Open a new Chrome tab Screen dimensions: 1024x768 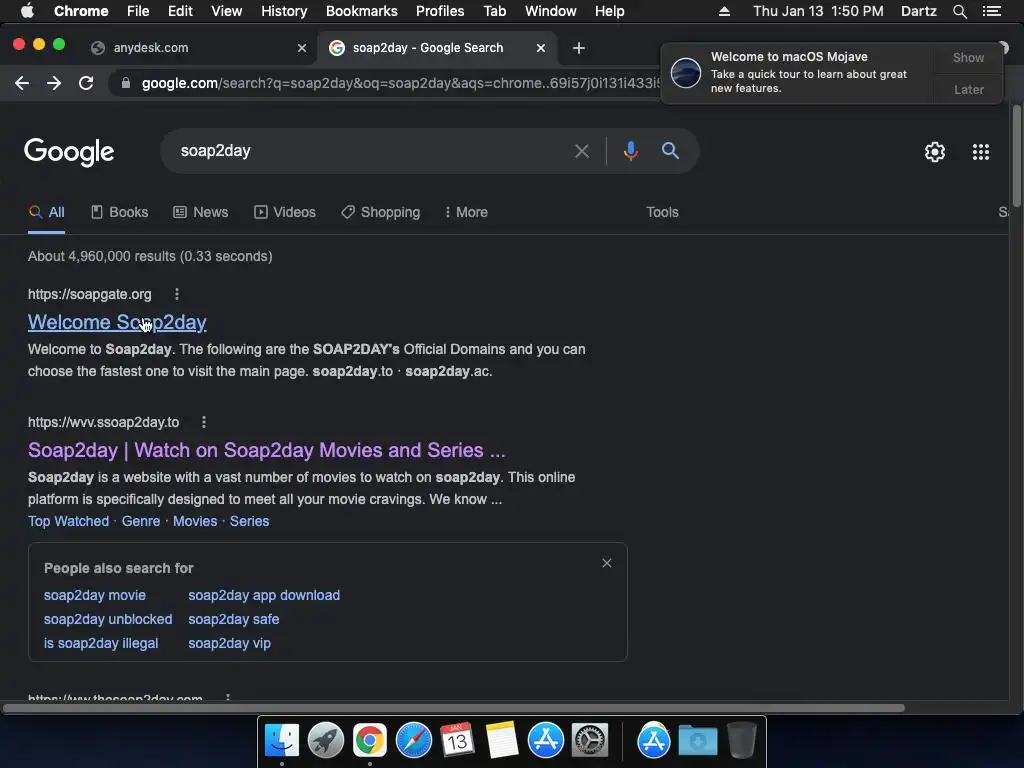click(579, 48)
